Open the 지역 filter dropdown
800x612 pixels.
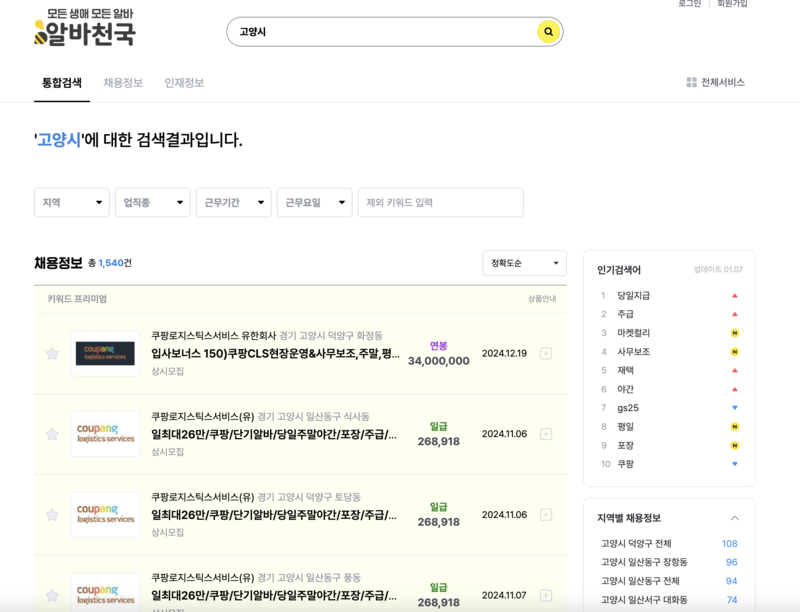[x=71, y=203]
